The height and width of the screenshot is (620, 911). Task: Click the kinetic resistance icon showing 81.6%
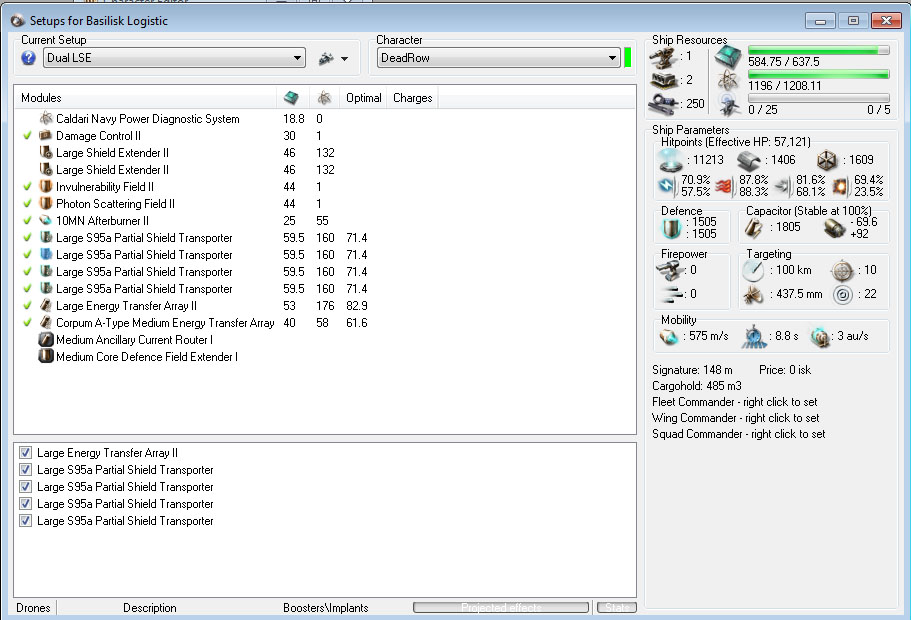coord(783,186)
